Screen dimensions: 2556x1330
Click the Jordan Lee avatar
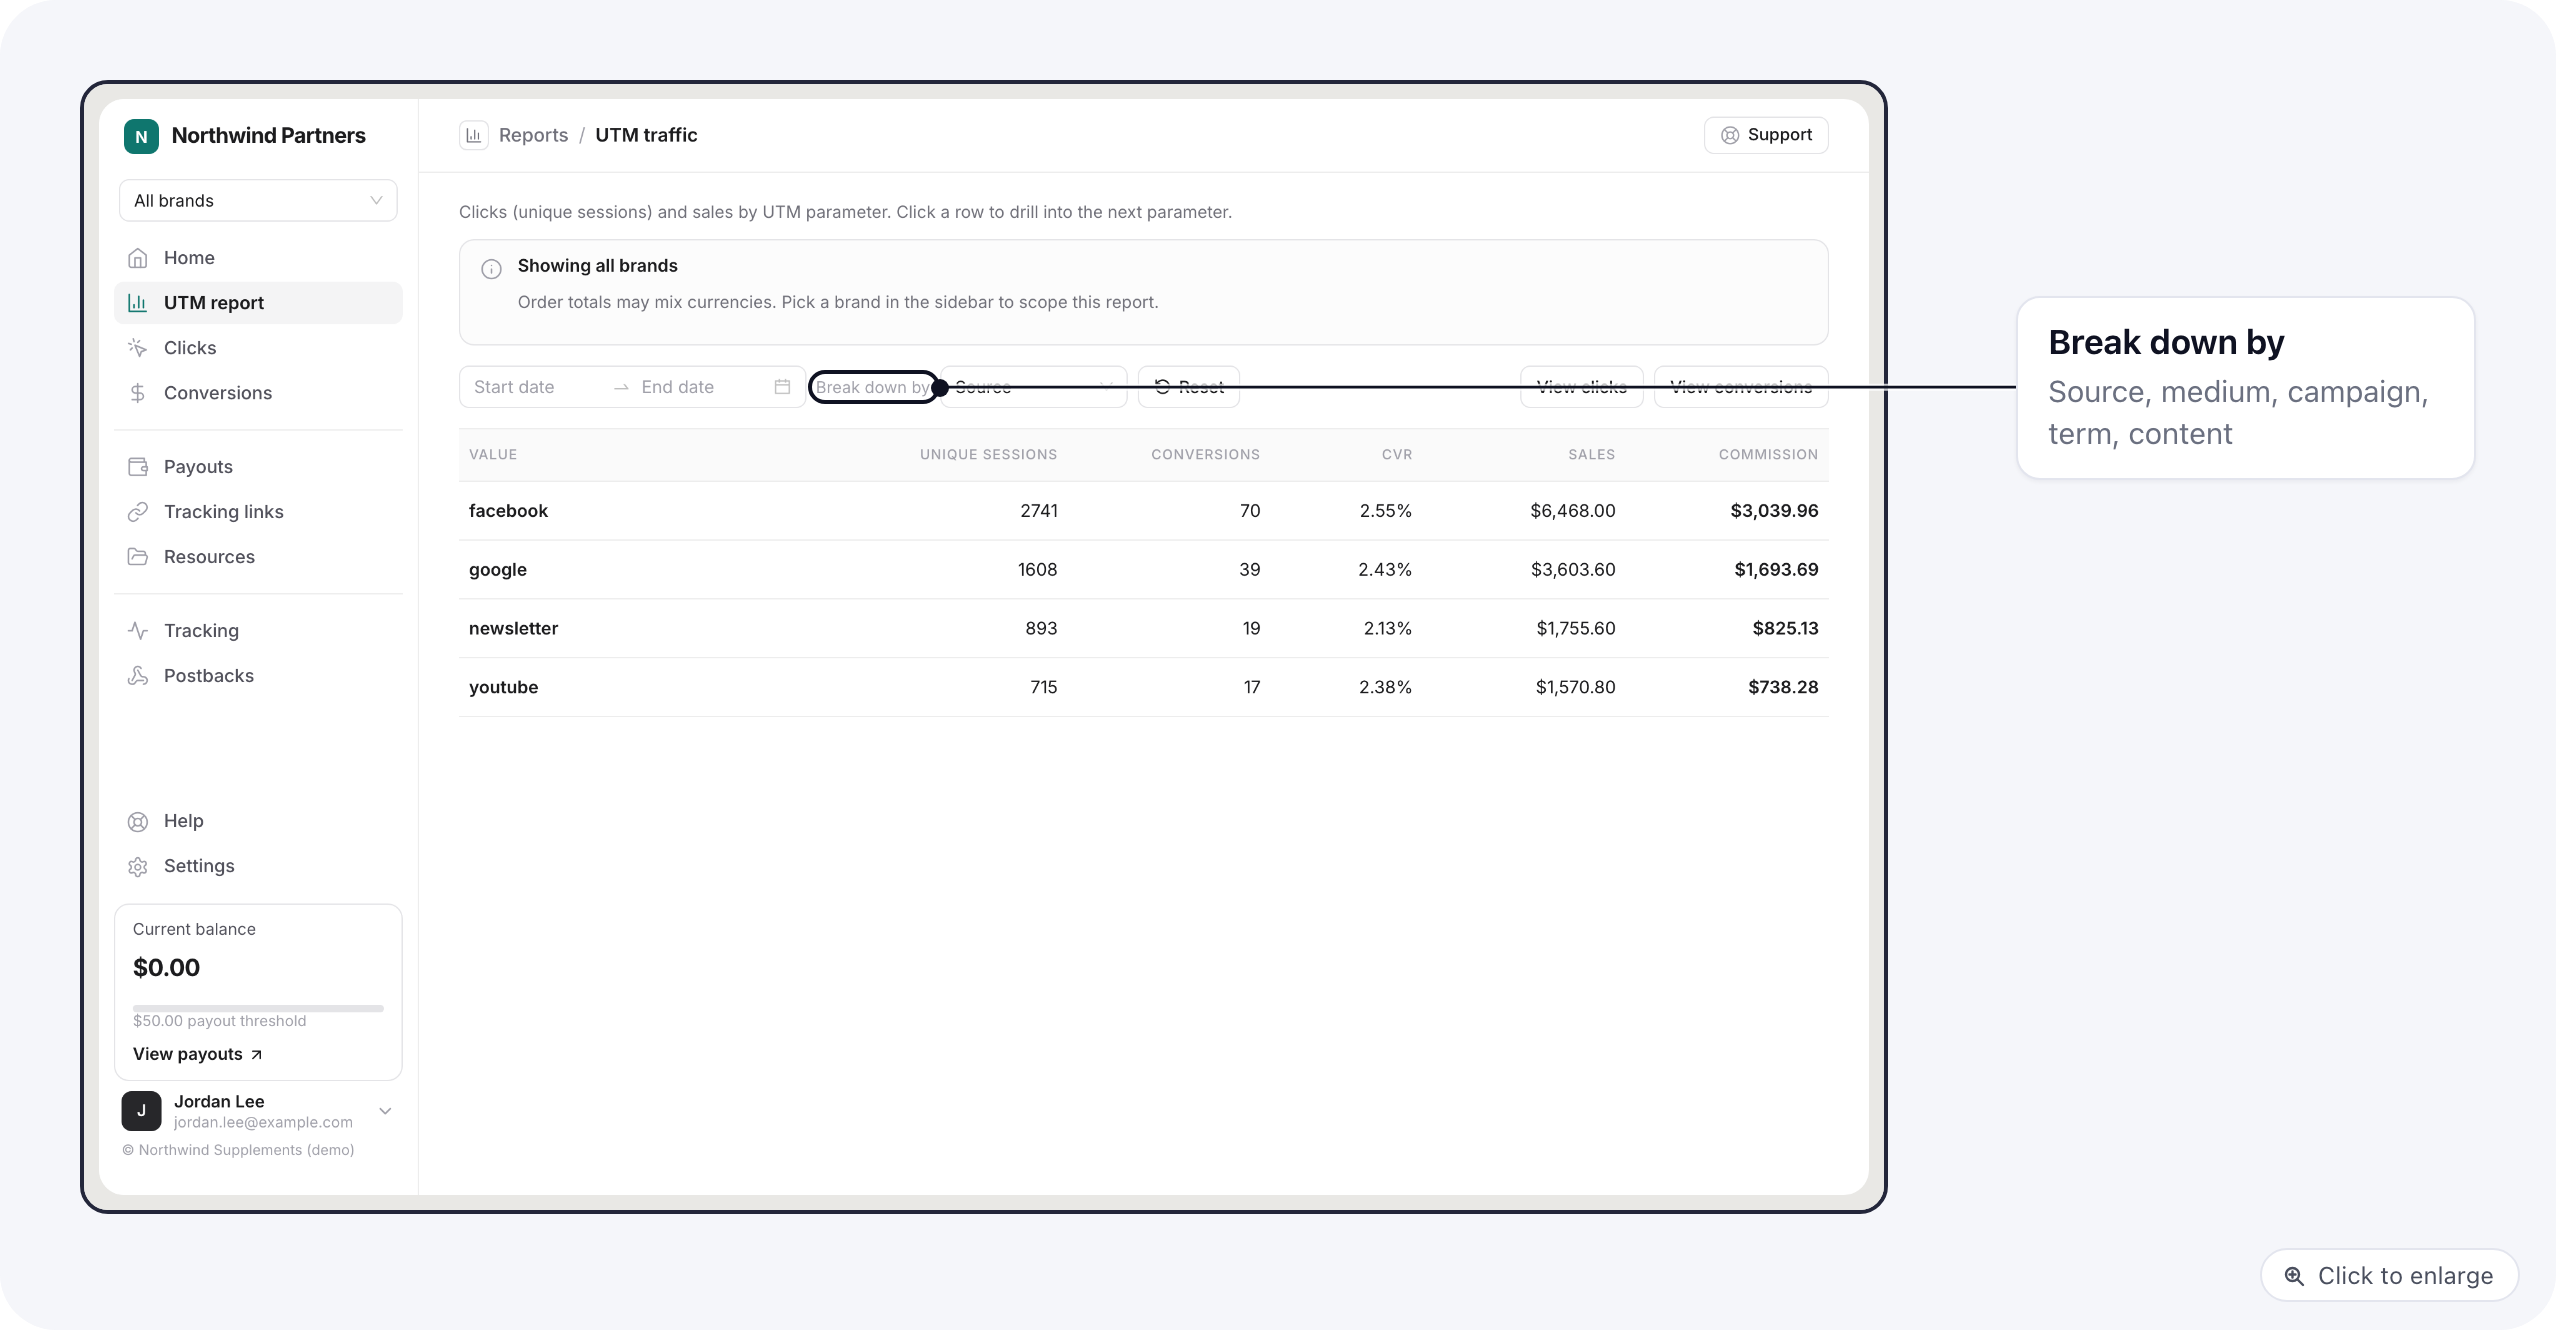(141, 1111)
